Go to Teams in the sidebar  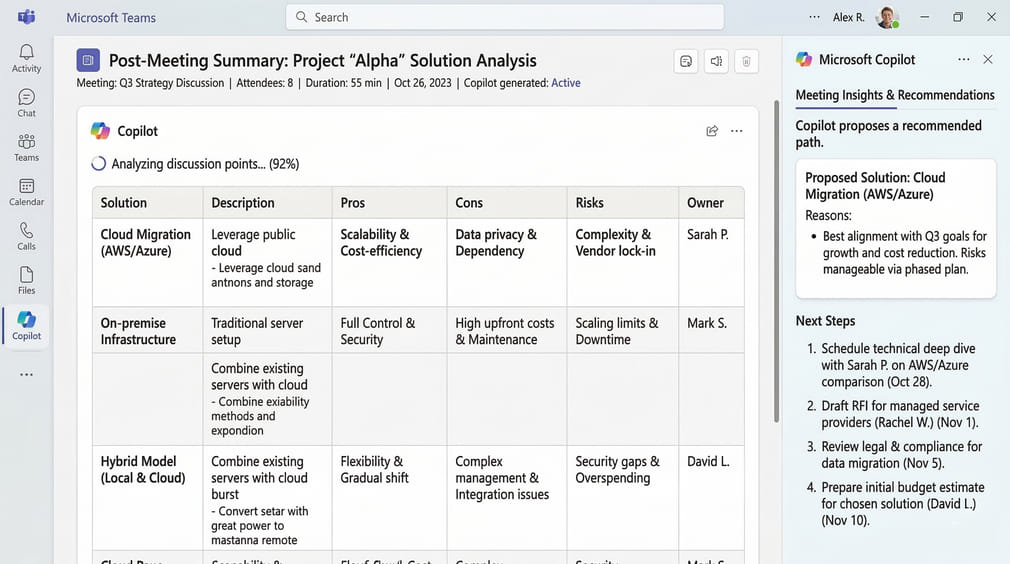[26, 147]
